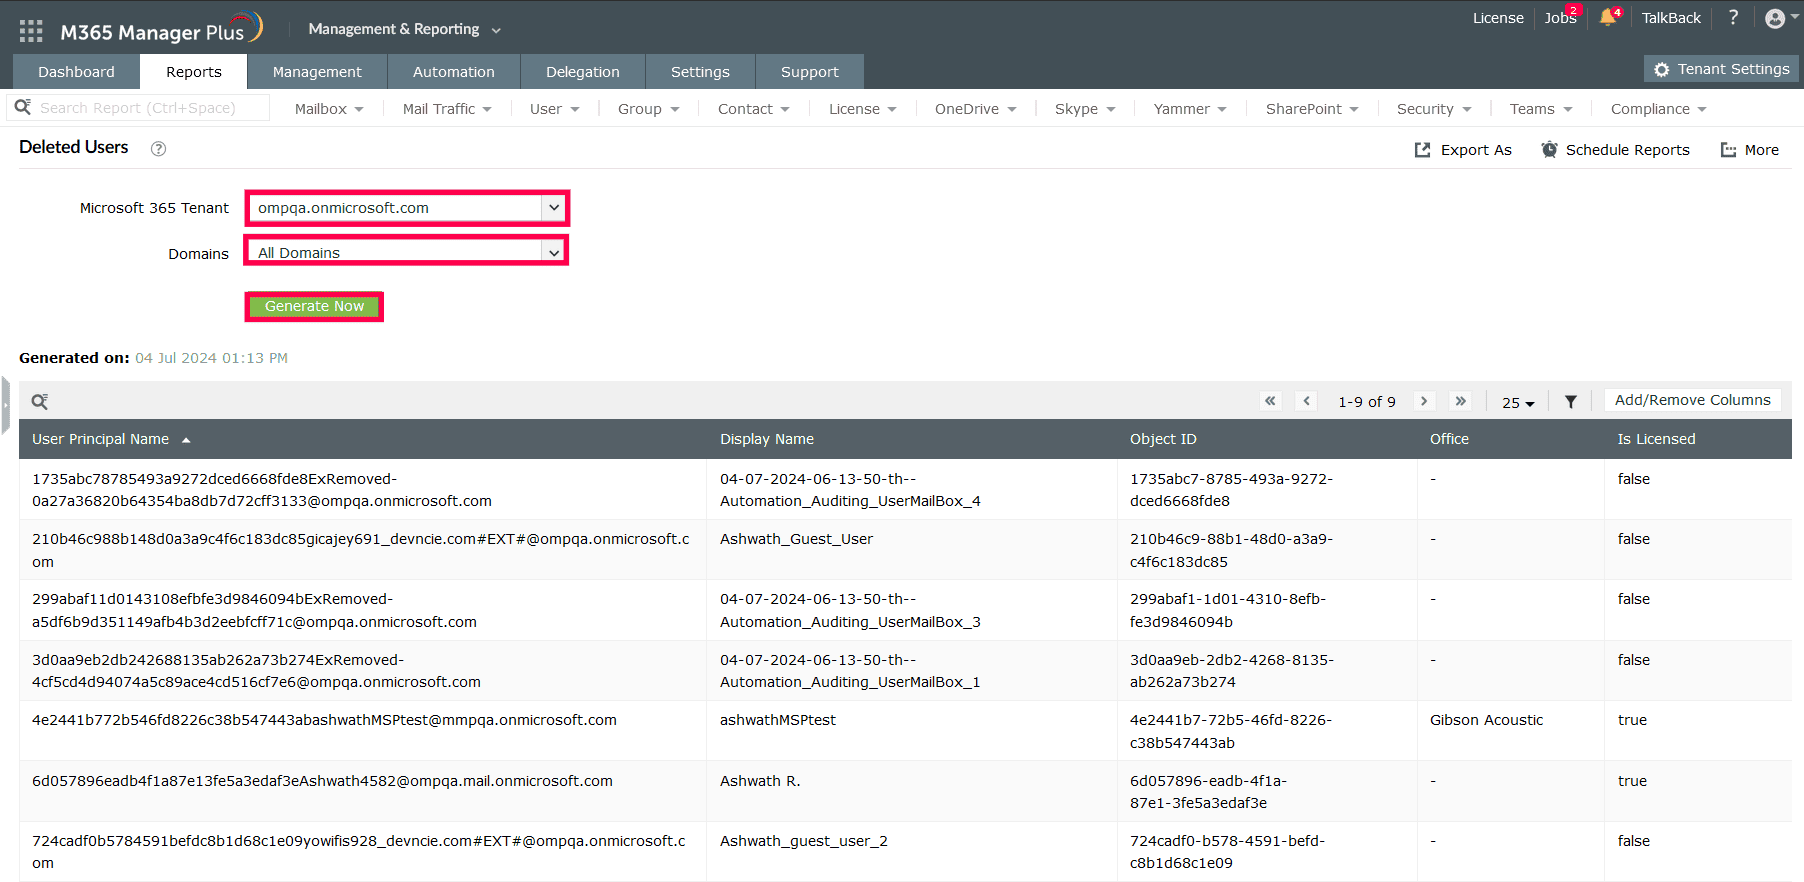Open the table filter funnel icon

[x=1571, y=401]
